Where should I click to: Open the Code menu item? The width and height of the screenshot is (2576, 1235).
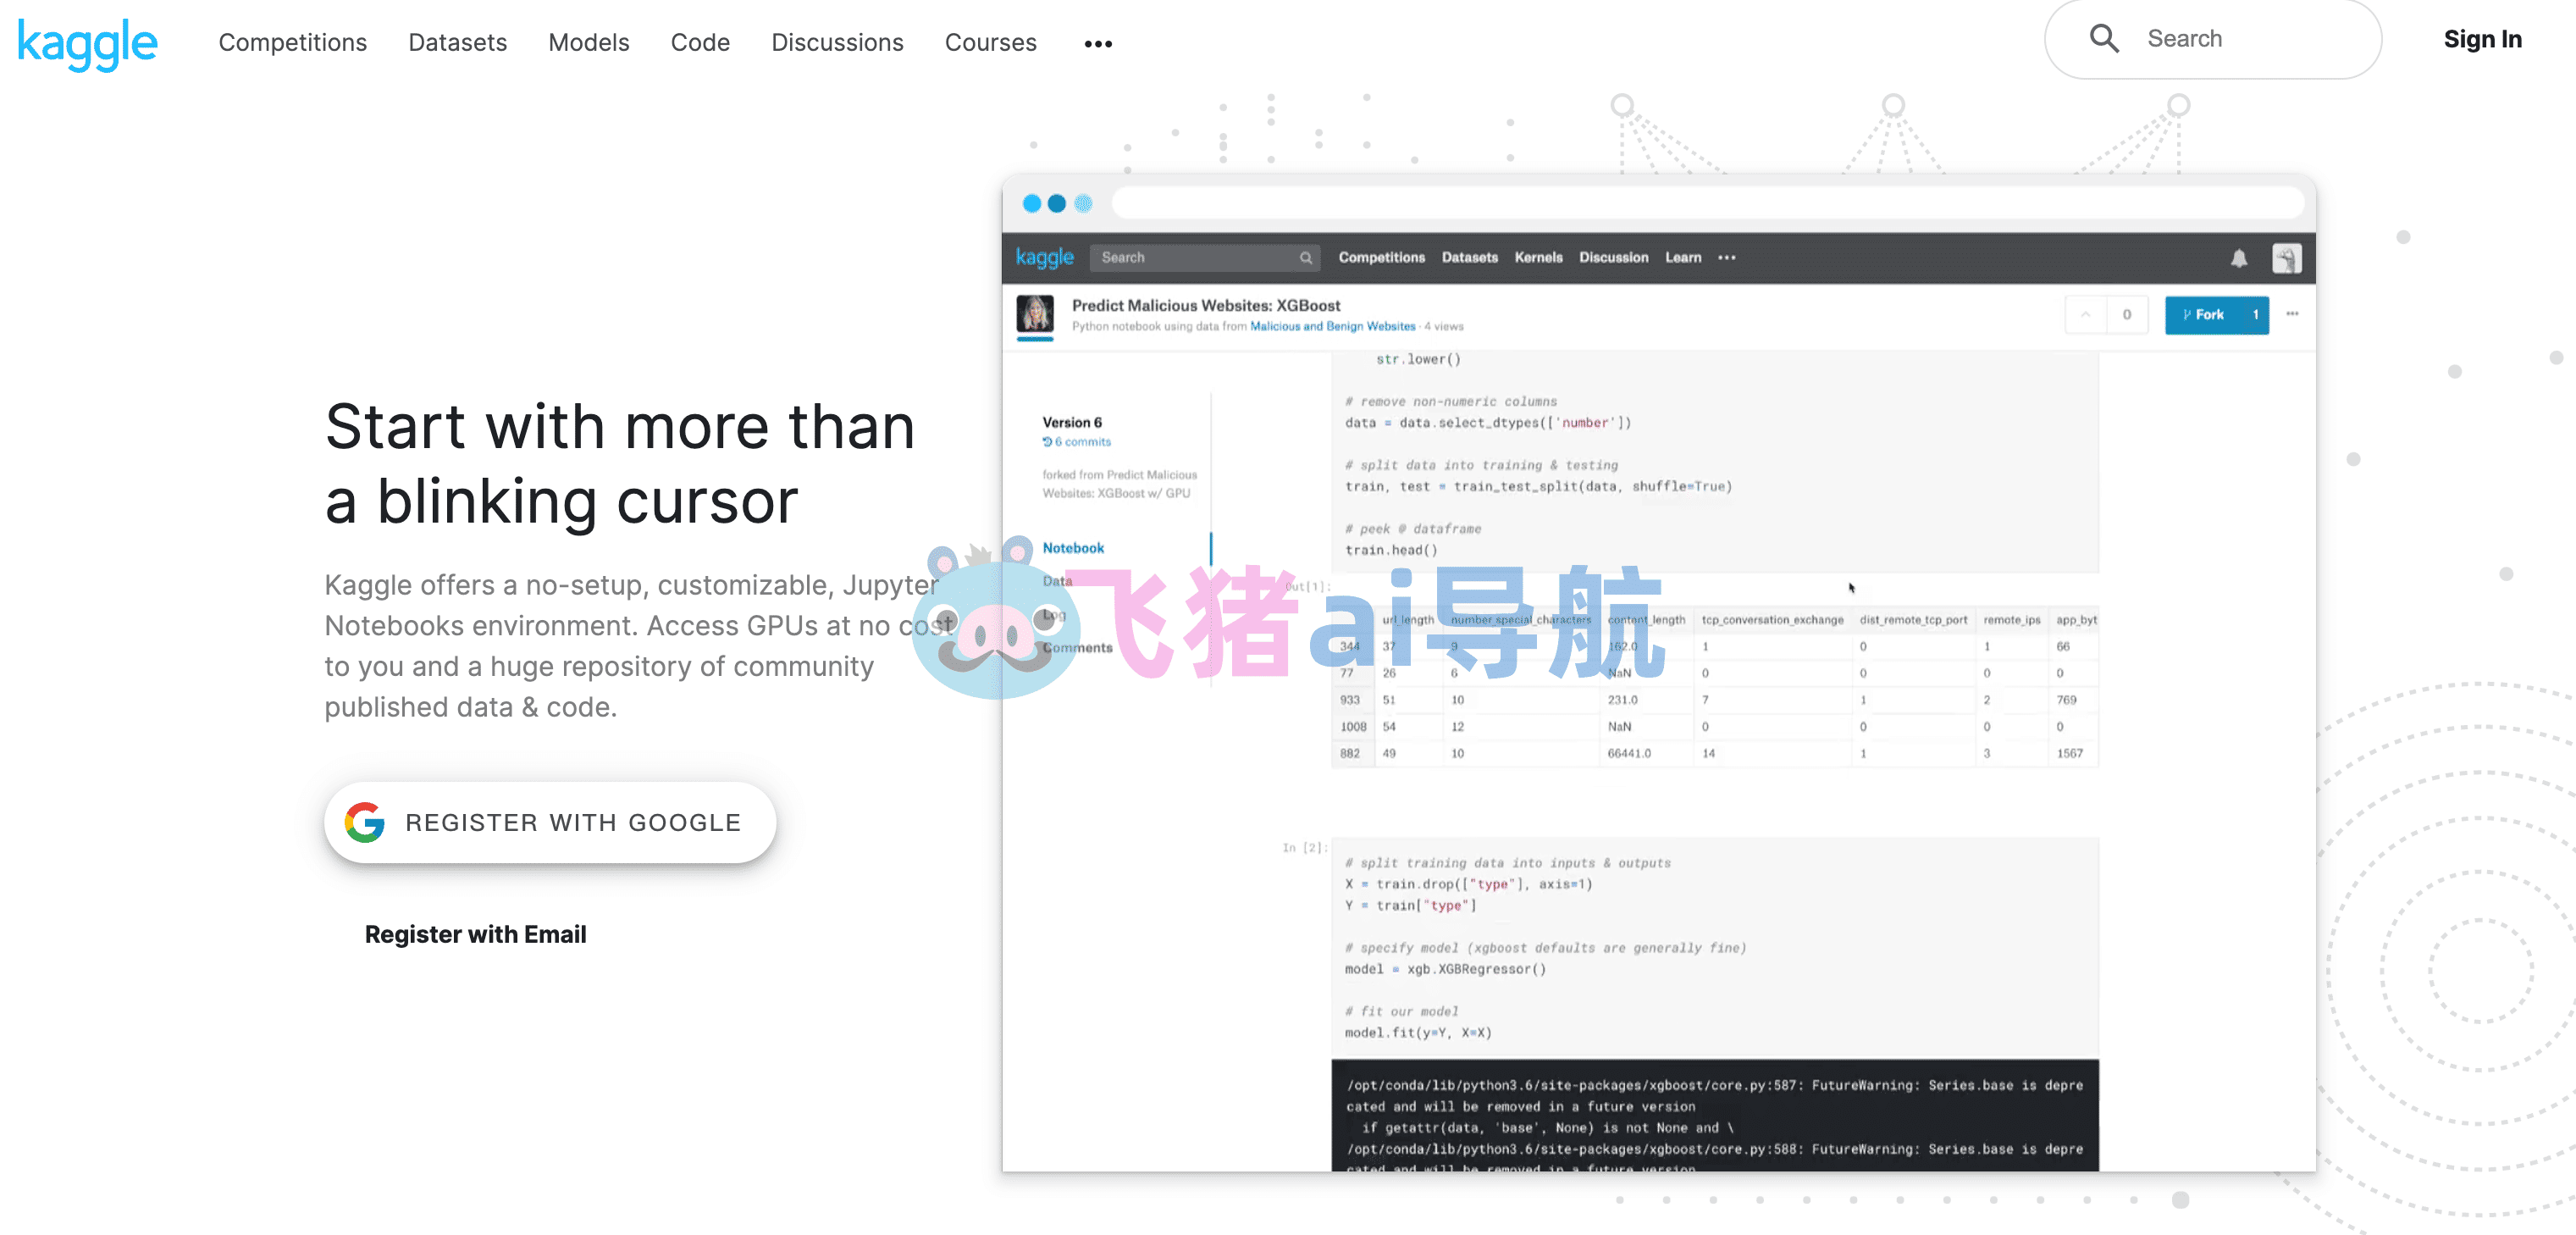[700, 43]
